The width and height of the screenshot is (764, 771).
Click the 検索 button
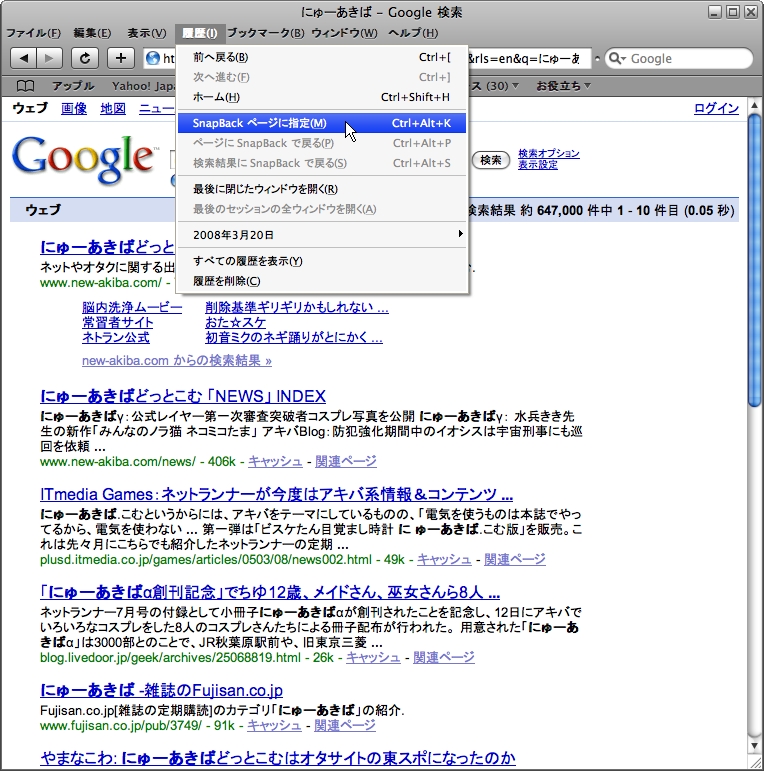click(x=491, y=160)
